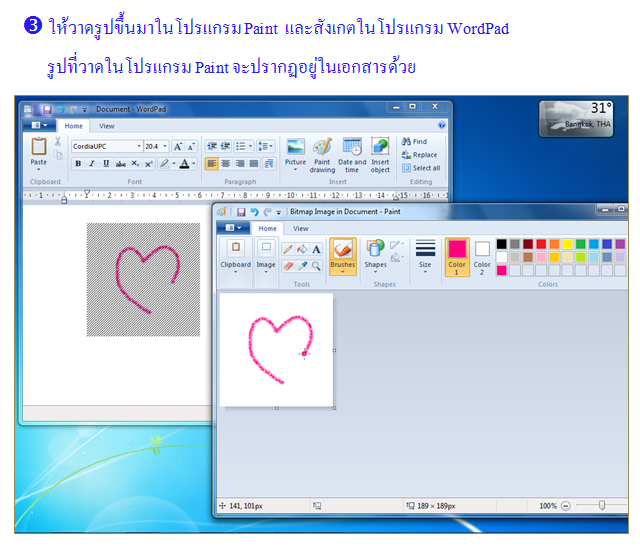
Task: Open Paint View tab
Action: (x=300, y=229)
